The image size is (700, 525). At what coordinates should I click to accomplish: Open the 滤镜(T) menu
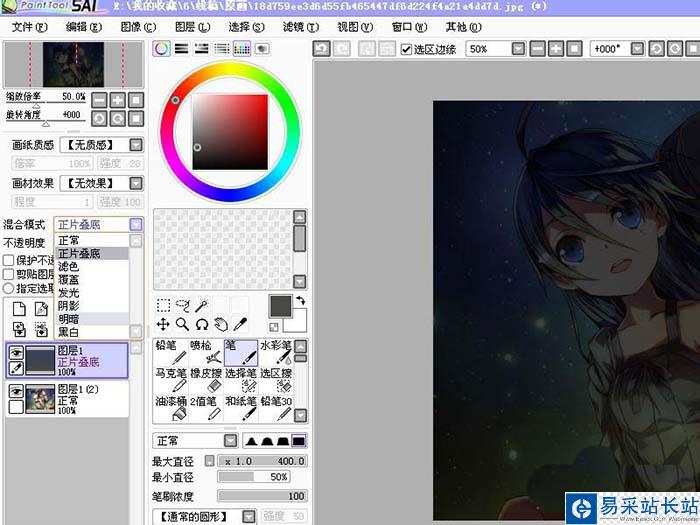[300, 27]
